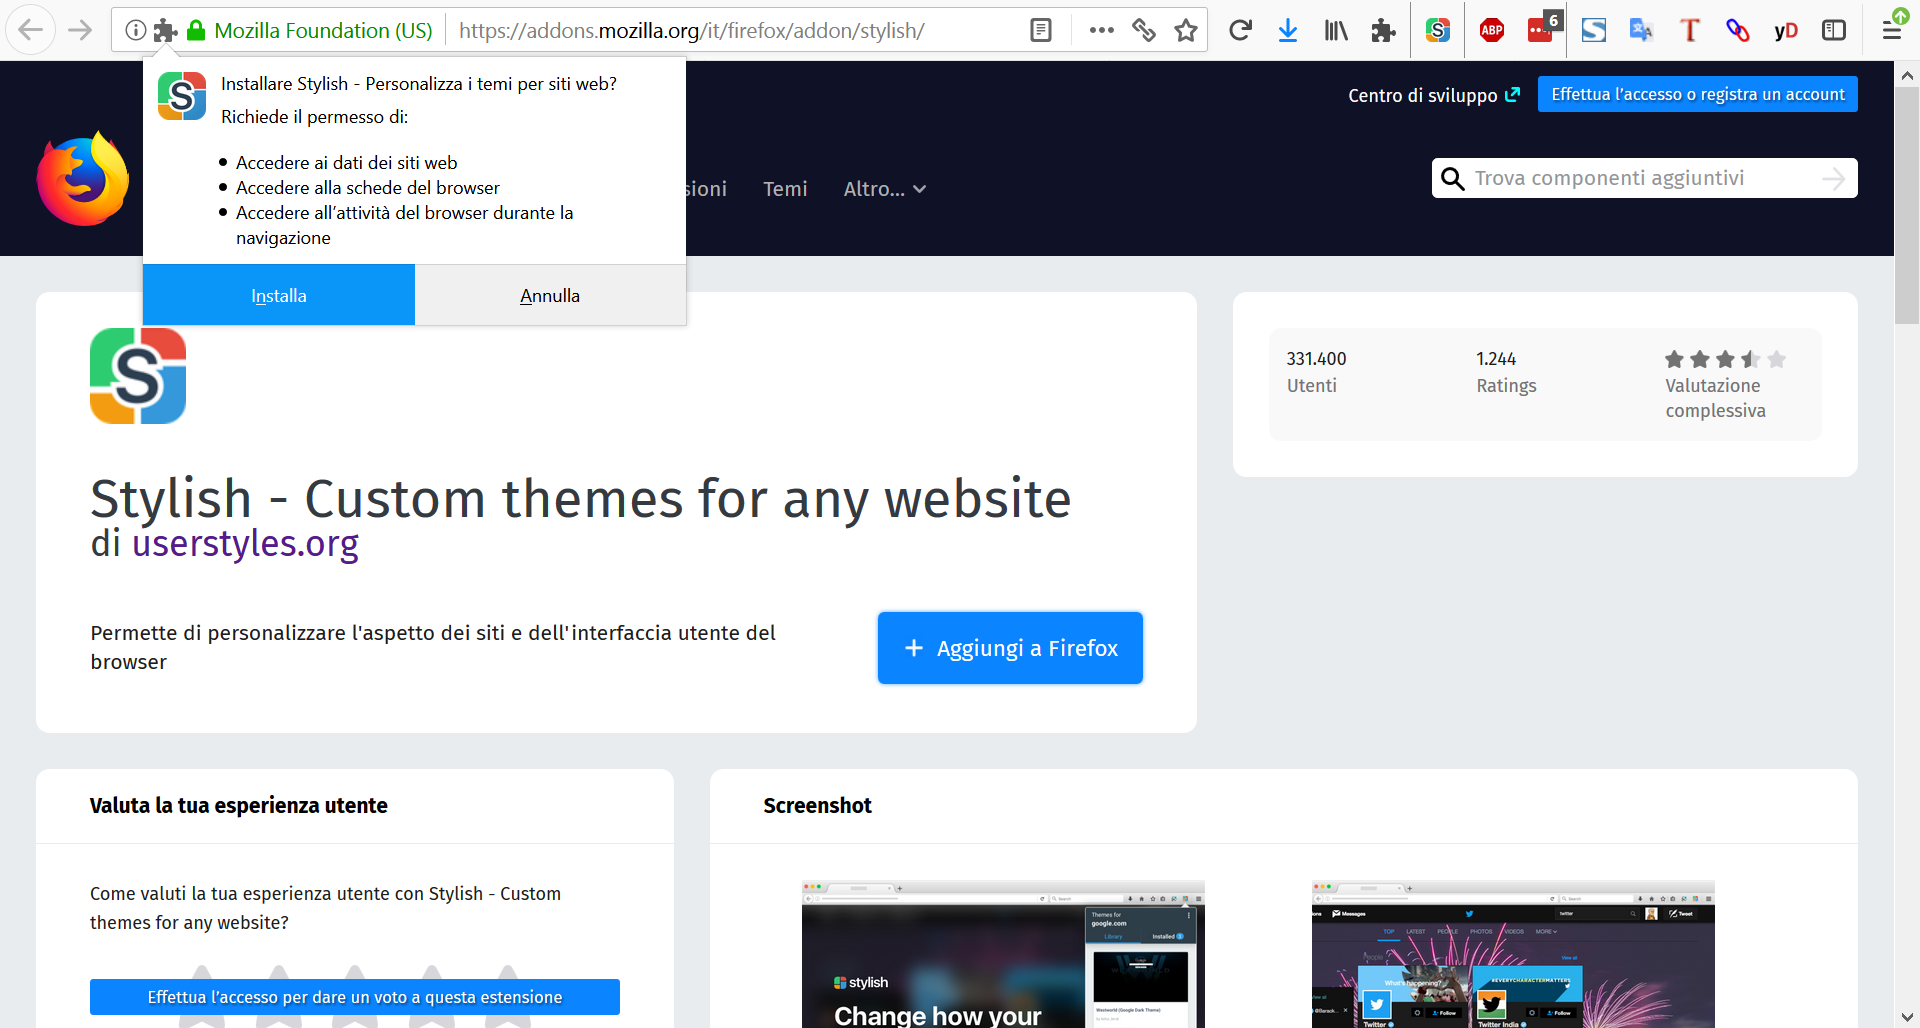The height and width of the screenshot is (1028, 1920).
Task: Open the first Stylish screenshot thumbnail
Action: pos(1003,954)
